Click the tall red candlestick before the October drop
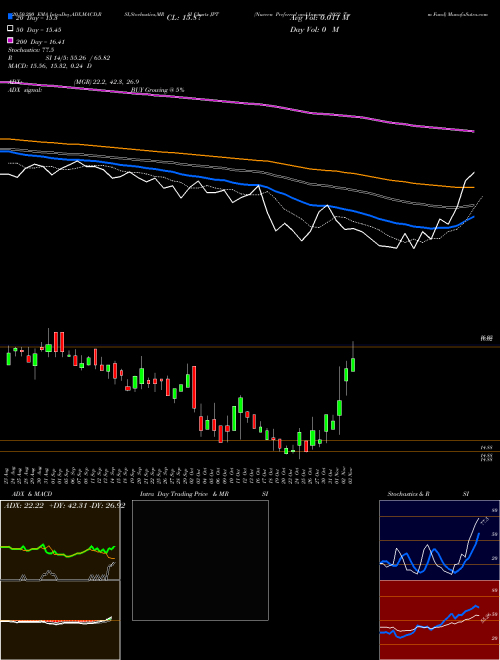Viewport: 500px width, 660px height. tap(194, 387)
